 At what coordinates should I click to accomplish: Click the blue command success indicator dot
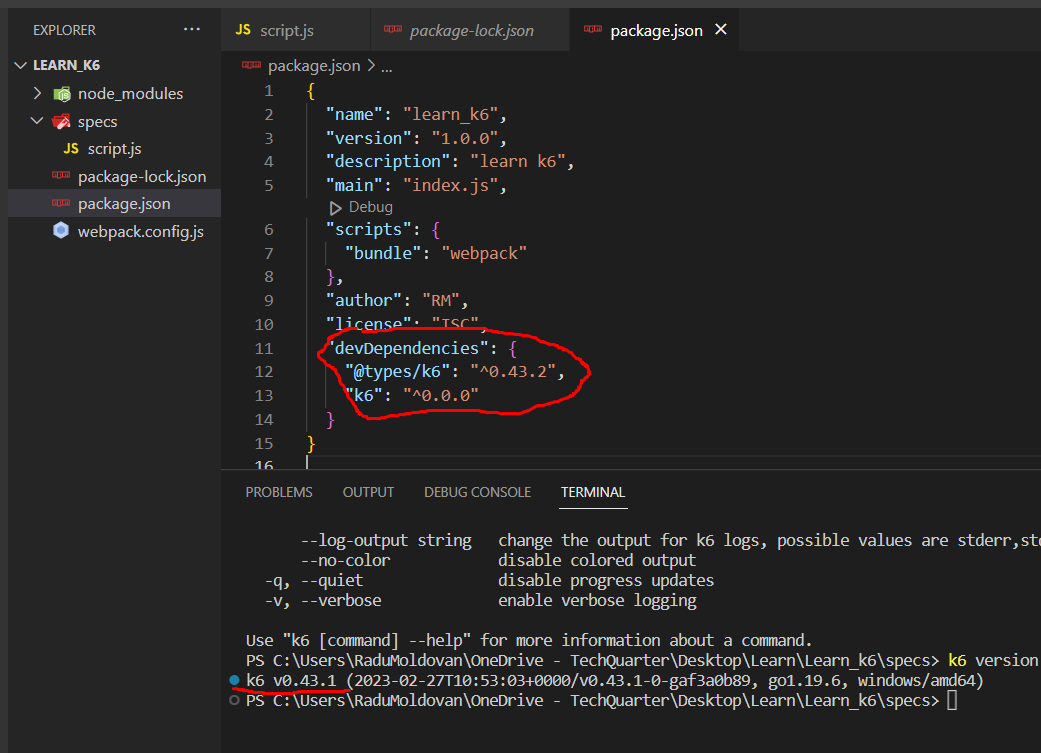click(x=234, y=680)
